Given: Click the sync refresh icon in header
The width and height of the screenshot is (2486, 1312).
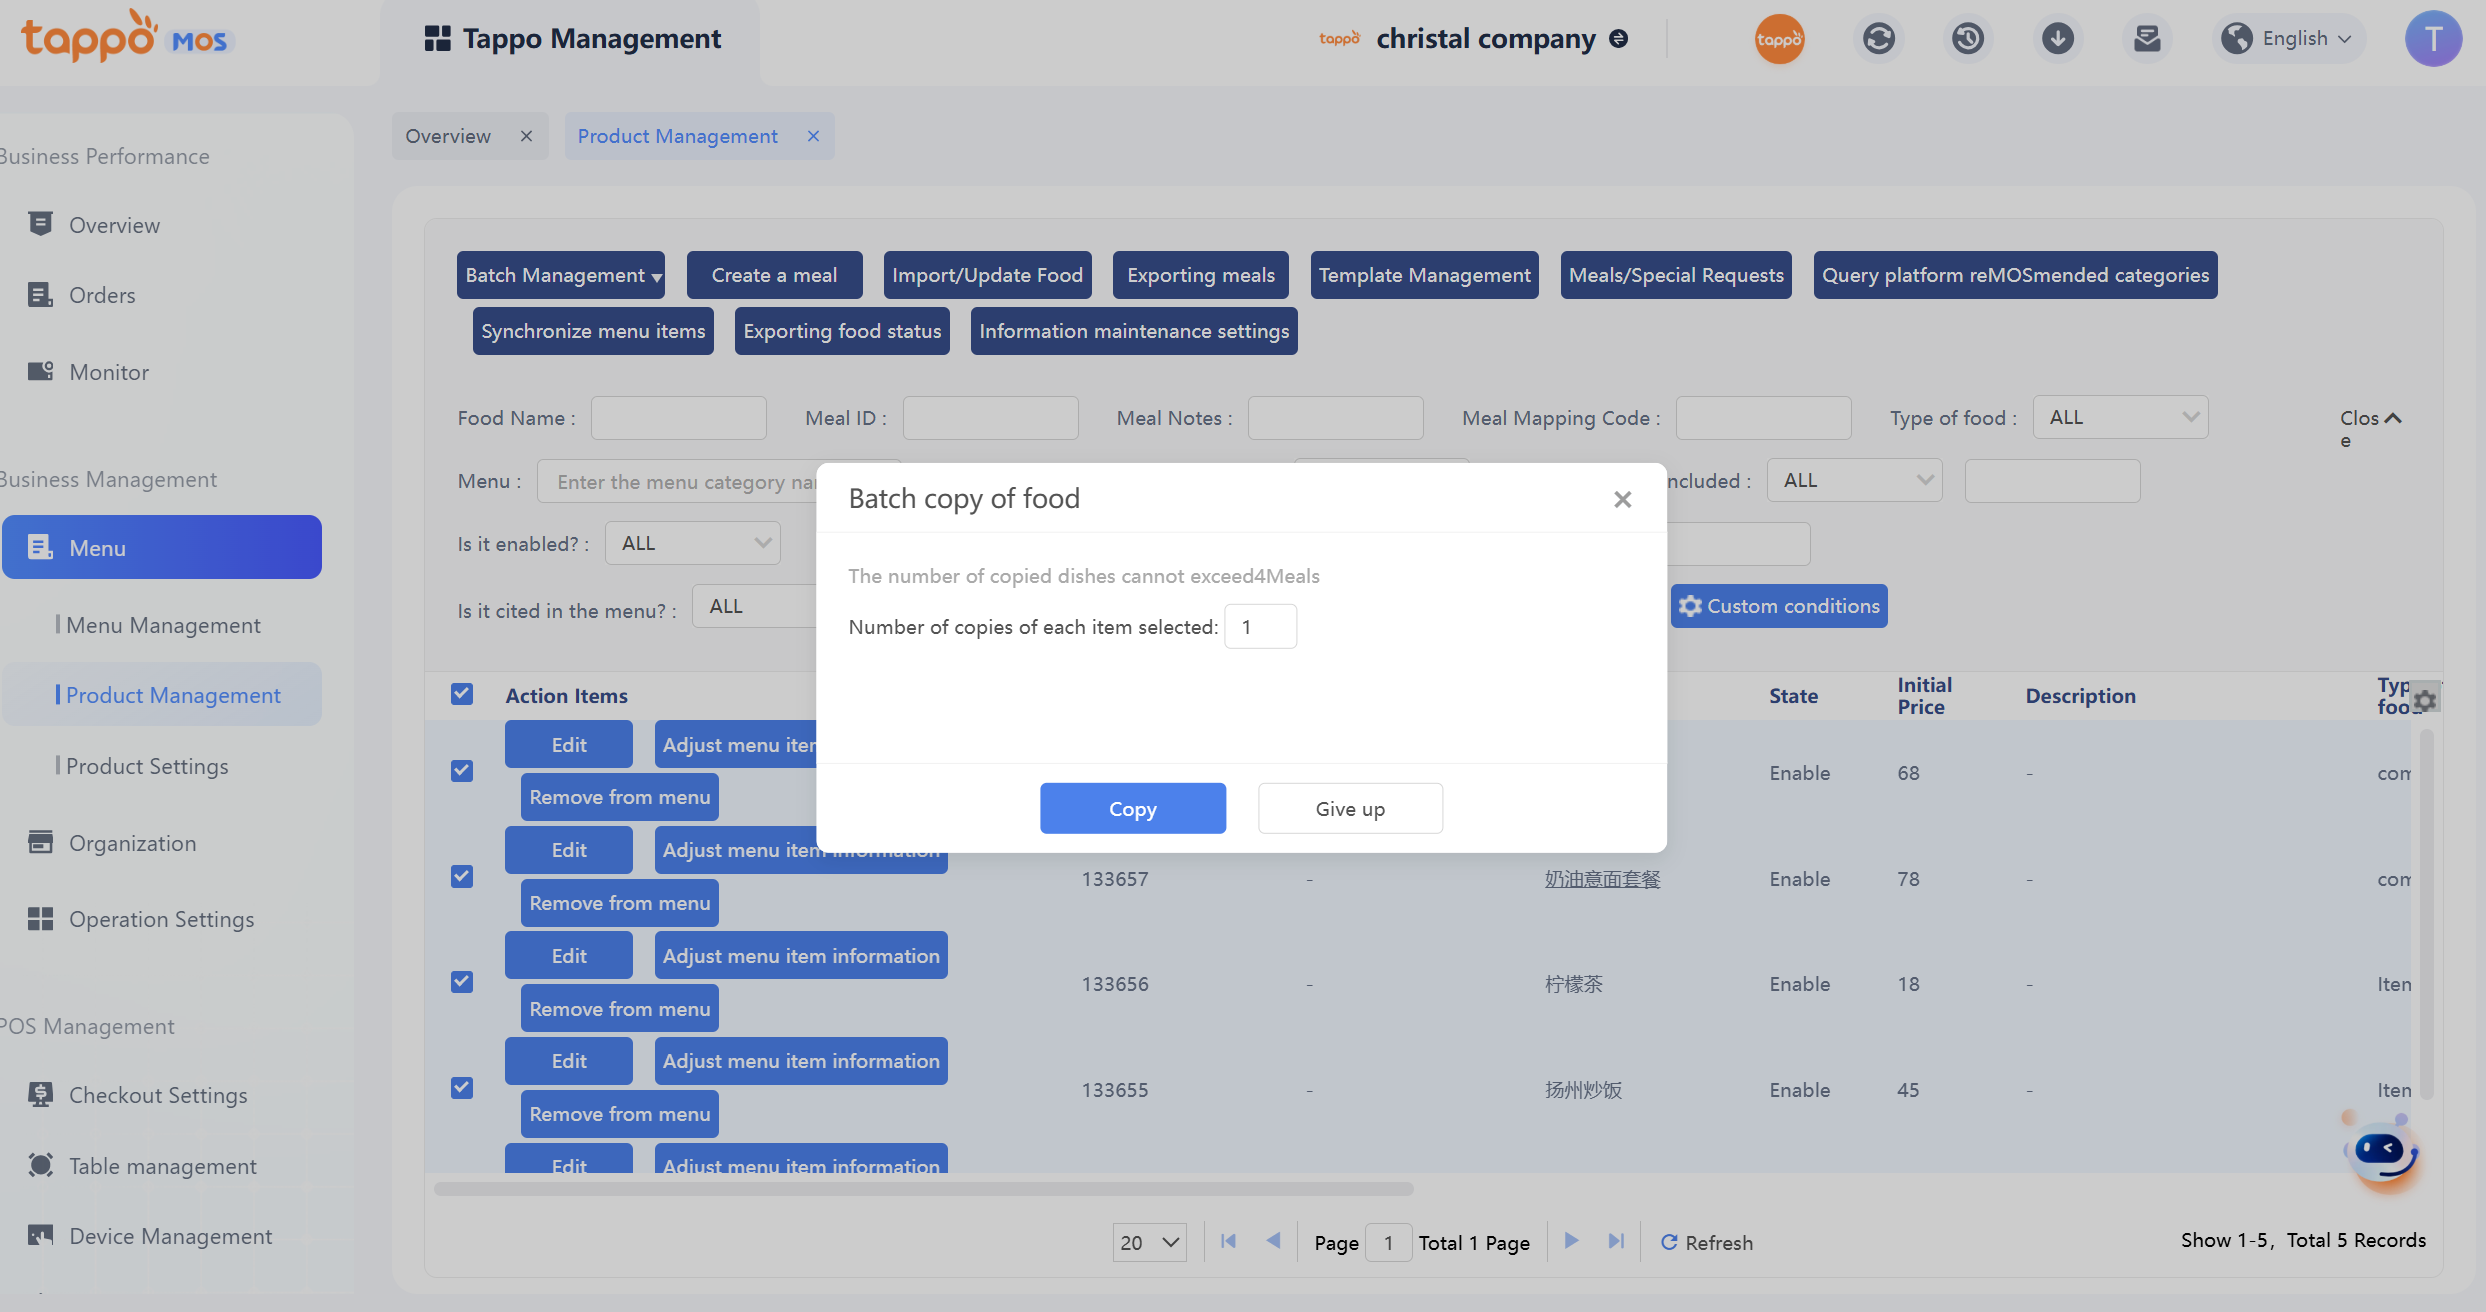Looking at the screenshot, I should (x=1878, y=39).
